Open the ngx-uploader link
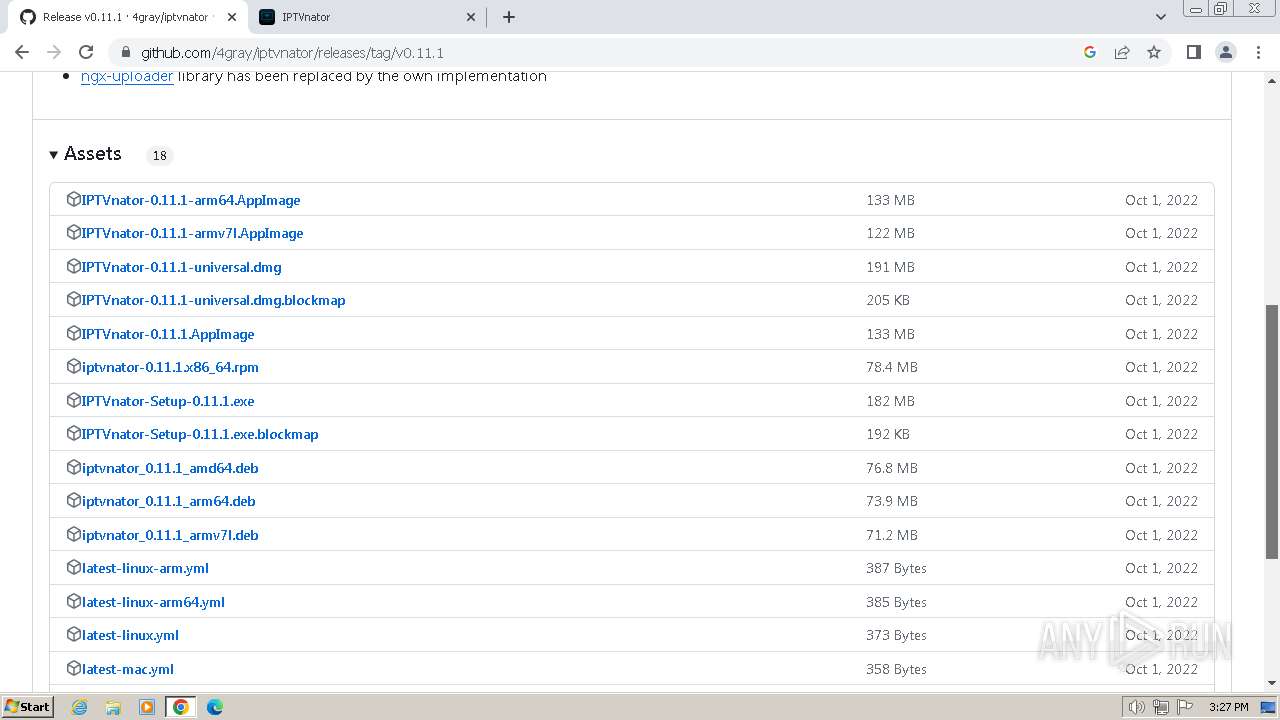This screenshot has height=720, width=1280. click(x=127, y=76)
